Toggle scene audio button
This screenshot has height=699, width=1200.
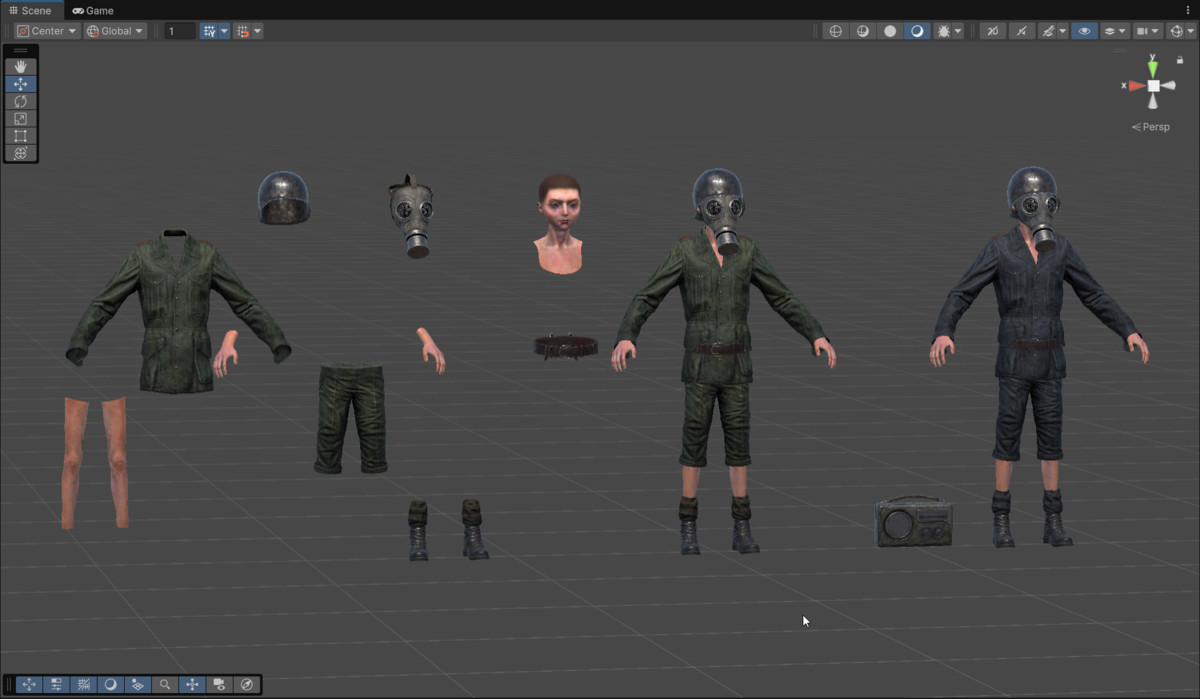pyautogui.click(x=1020, y=31)
